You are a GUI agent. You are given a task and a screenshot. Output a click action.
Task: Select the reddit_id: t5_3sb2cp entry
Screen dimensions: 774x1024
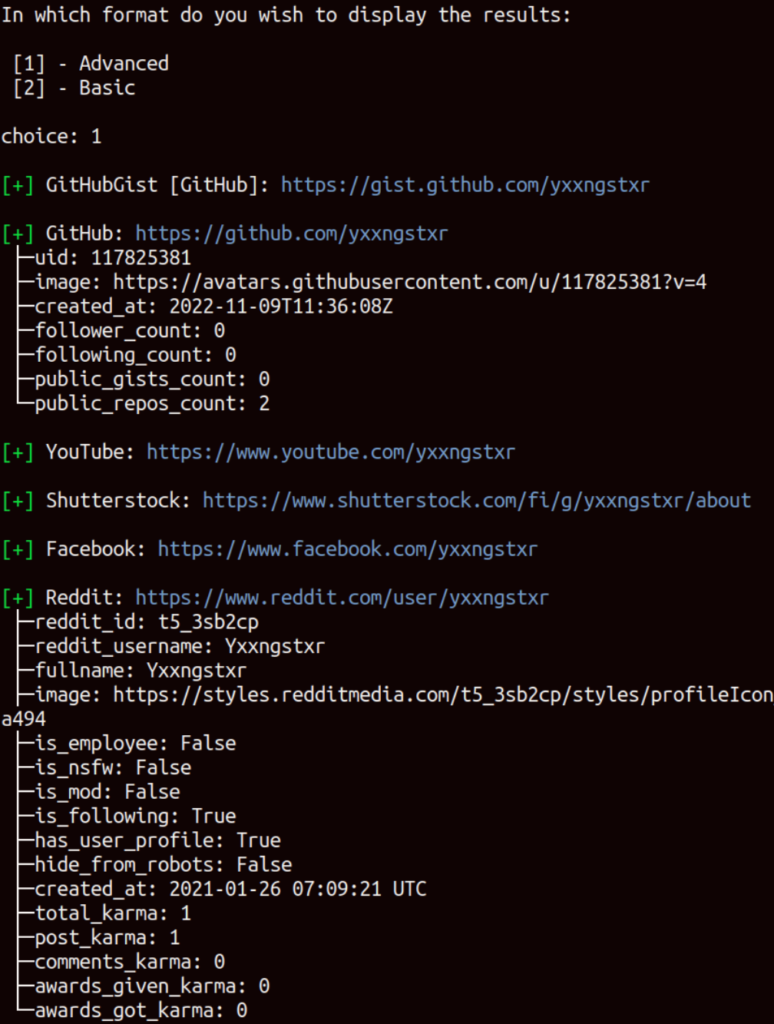[x=146, y=622]
